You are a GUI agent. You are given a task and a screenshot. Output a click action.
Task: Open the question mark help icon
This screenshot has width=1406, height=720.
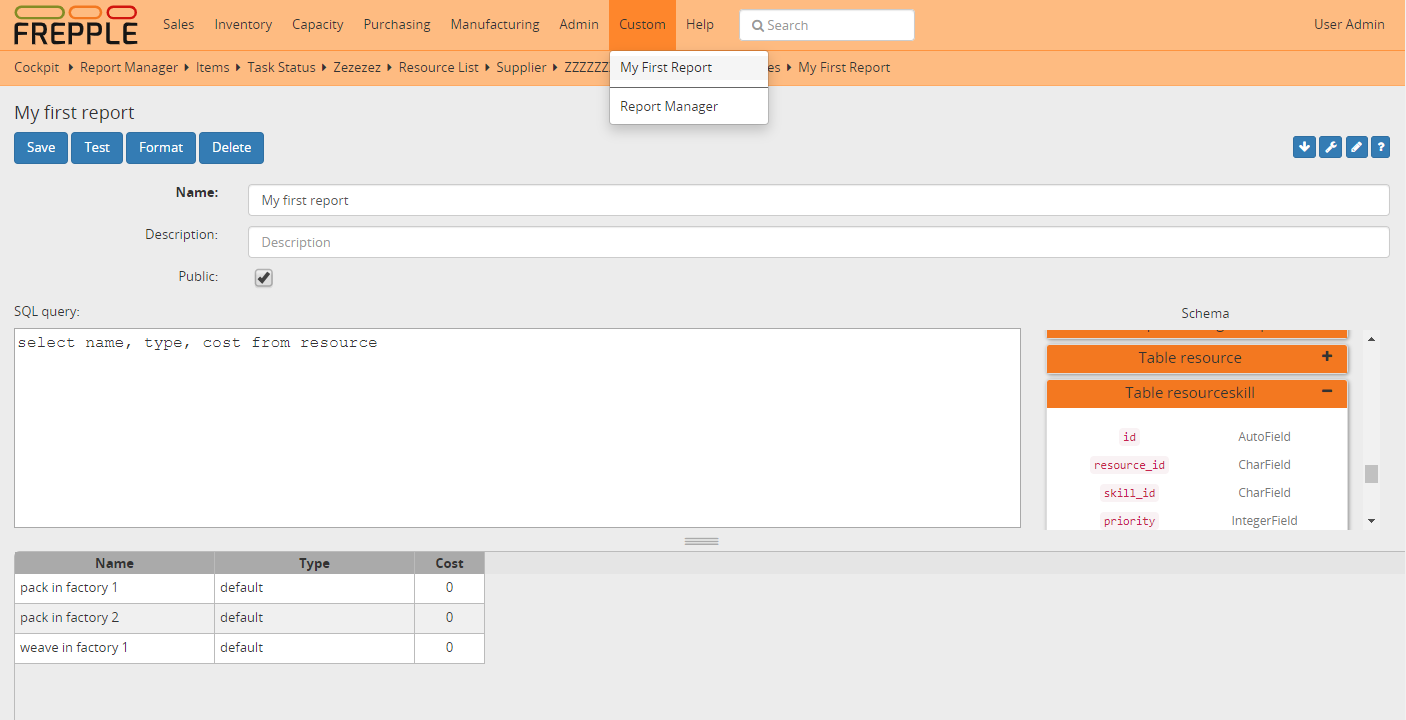tap(1380, 147)
